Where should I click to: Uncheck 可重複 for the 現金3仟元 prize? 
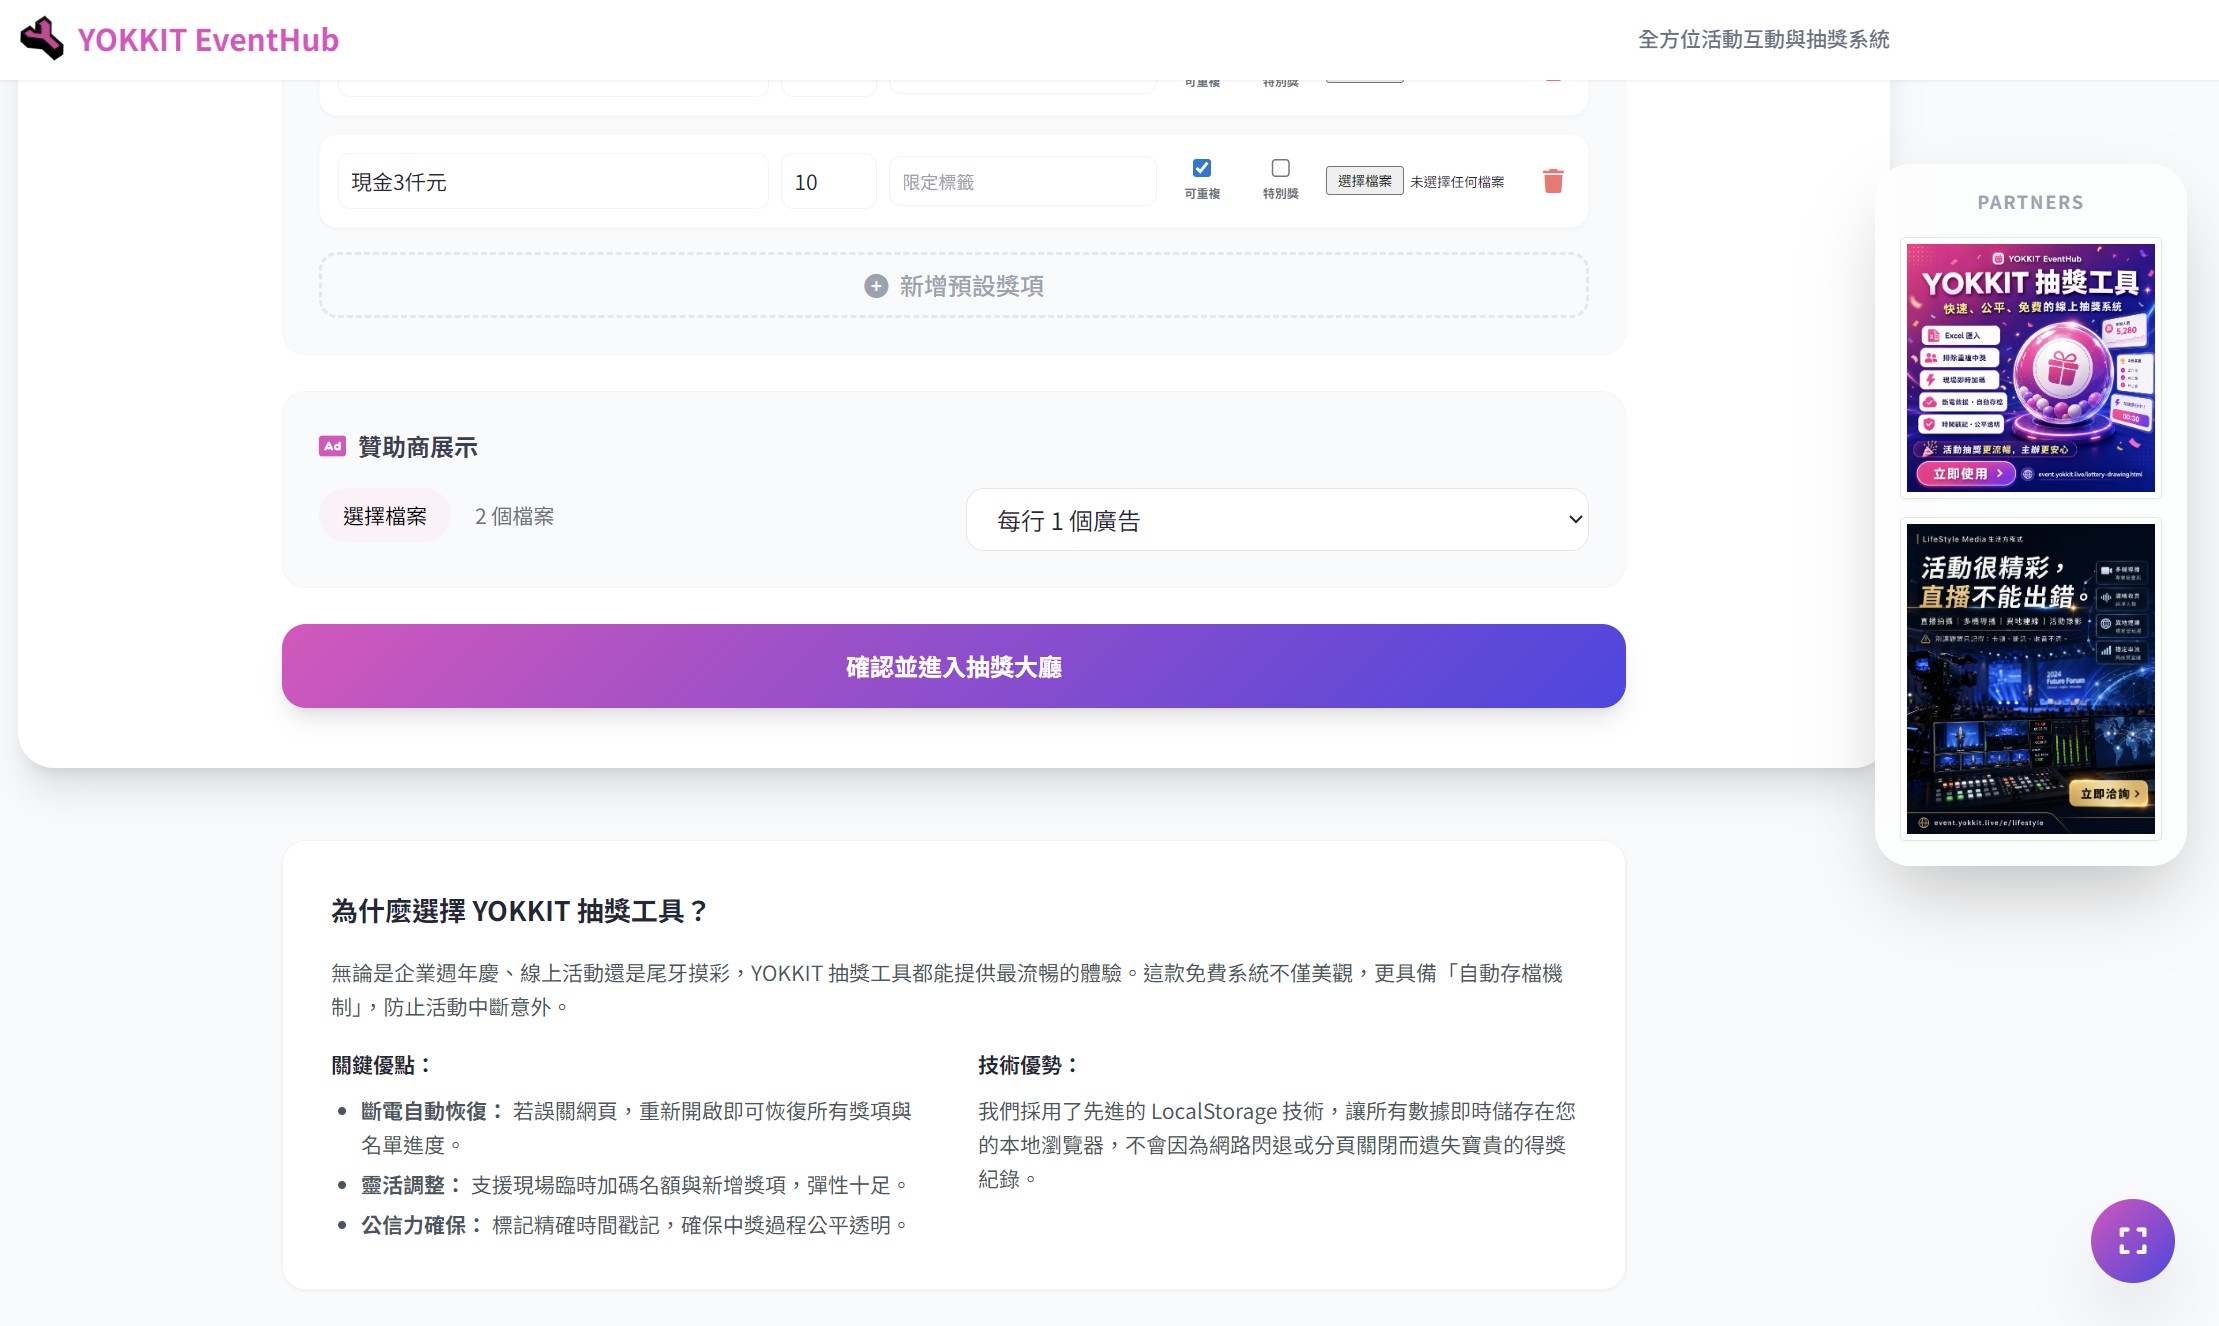coord(1202,168)
